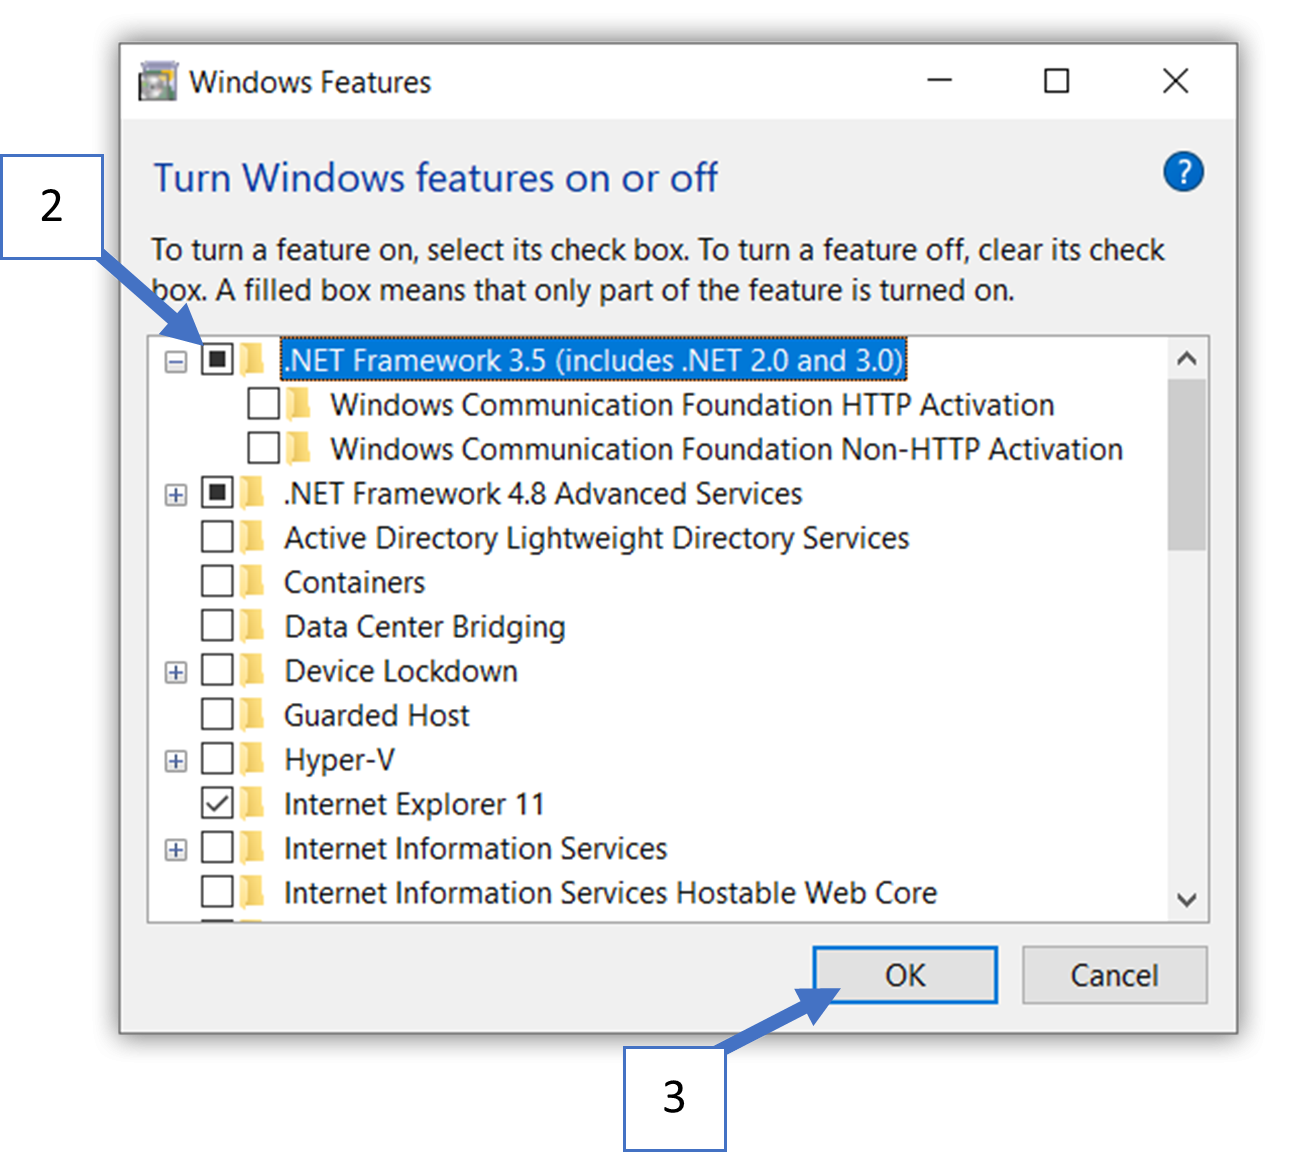The width and height of the screenshot is (1315, 1152).
Task: Click the scrollbar up arrow
Action: click(1187, 358)
